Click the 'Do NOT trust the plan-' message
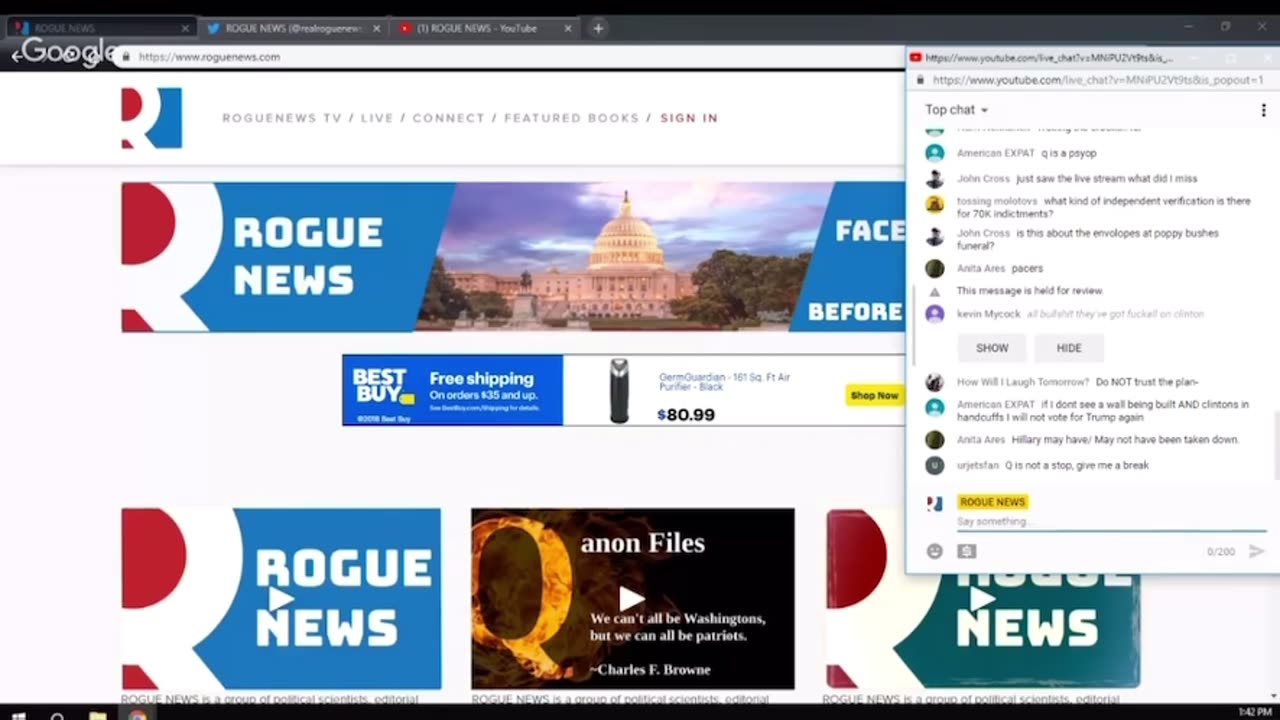 1147,382
